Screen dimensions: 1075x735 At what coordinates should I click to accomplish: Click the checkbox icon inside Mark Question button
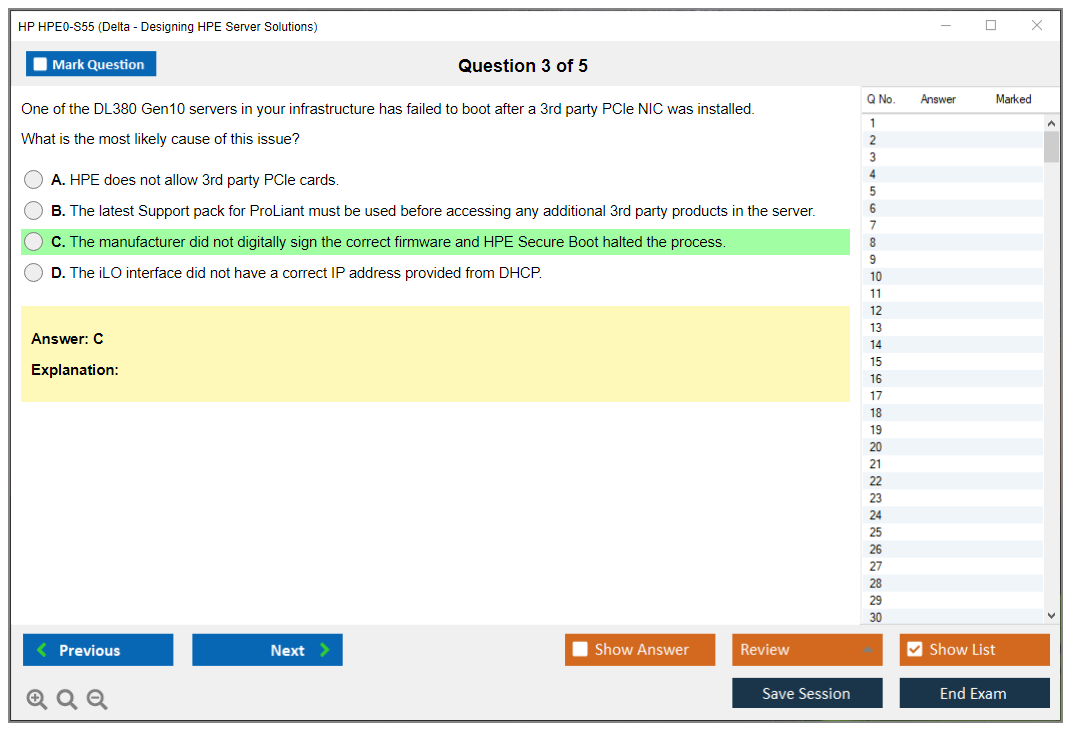[x=39, y=63]
